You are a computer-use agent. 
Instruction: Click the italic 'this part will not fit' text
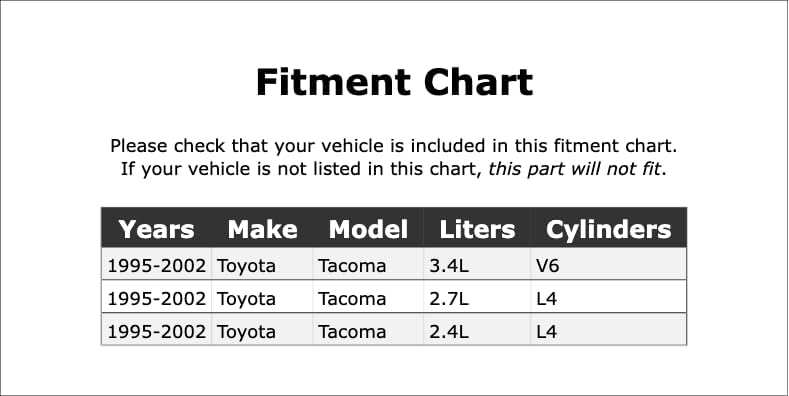tap(574, 169)
